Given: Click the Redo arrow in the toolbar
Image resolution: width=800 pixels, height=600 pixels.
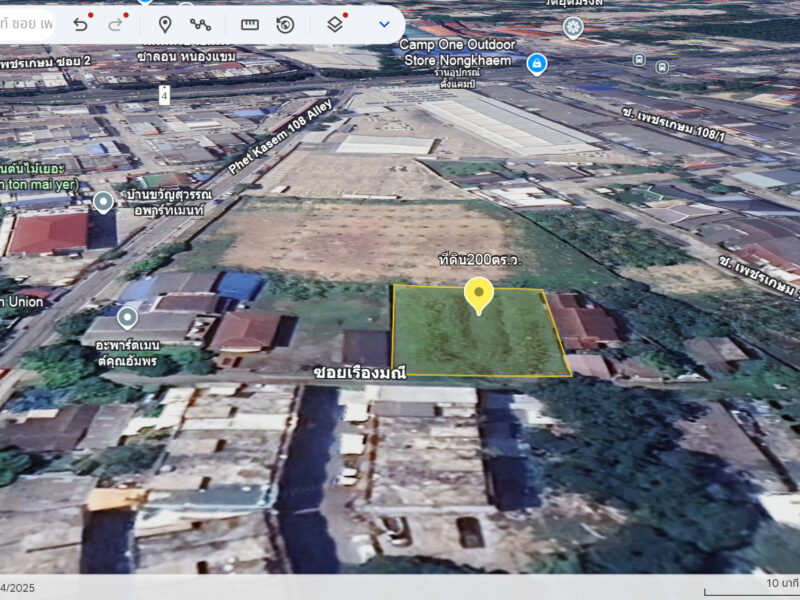Looking at the screenshot, I should [x=116, y=24].
